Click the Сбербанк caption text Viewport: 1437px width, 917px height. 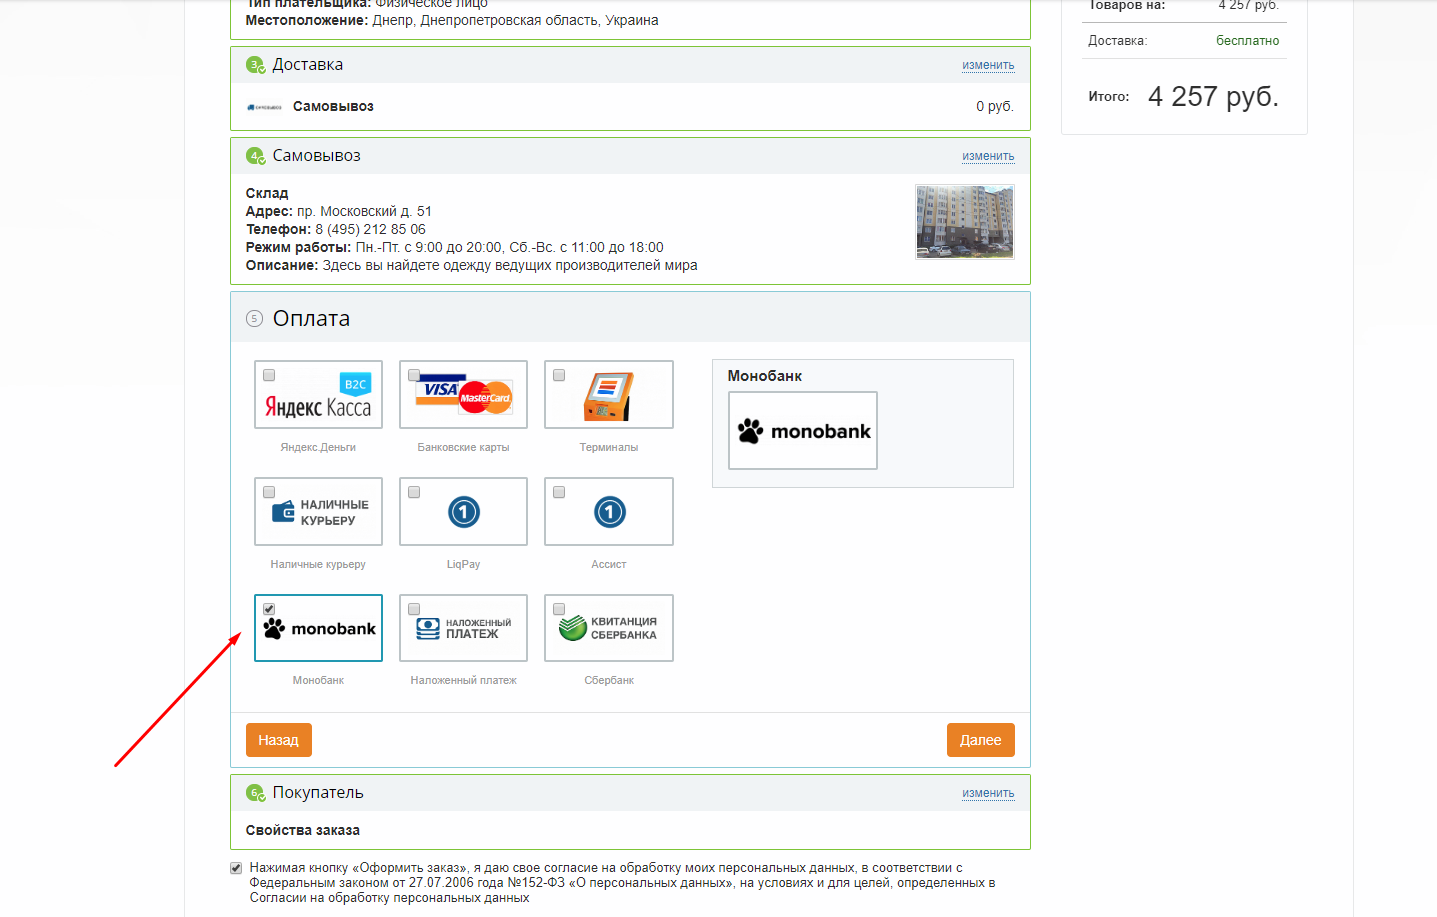609,680
